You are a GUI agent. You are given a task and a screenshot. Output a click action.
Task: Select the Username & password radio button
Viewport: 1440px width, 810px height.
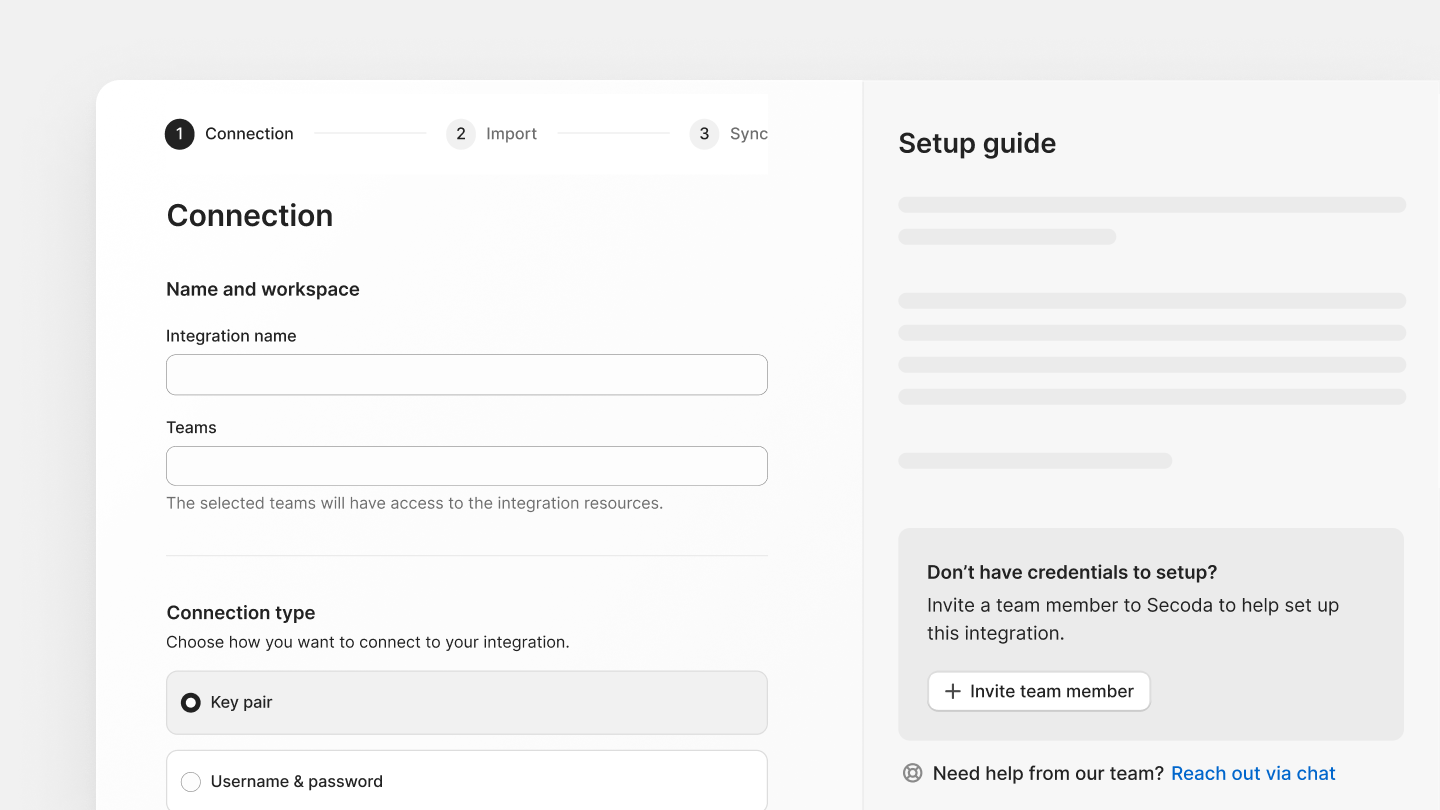coord(190,782)
